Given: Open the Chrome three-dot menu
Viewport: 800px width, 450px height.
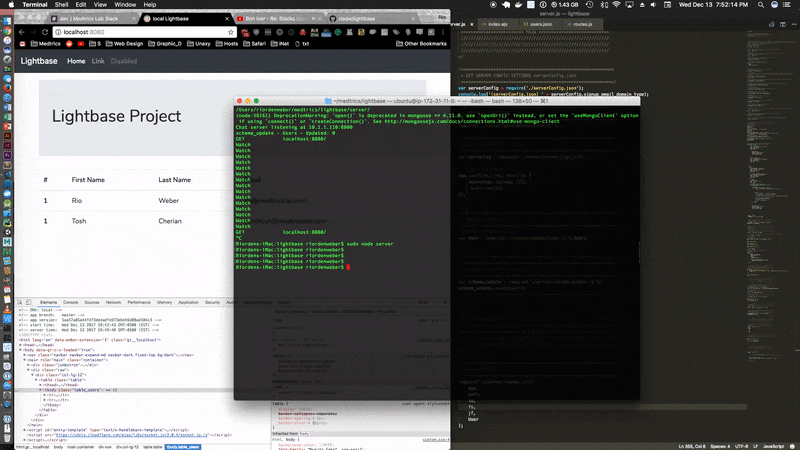Looking at the screenshot, I should tap(442, 32).
